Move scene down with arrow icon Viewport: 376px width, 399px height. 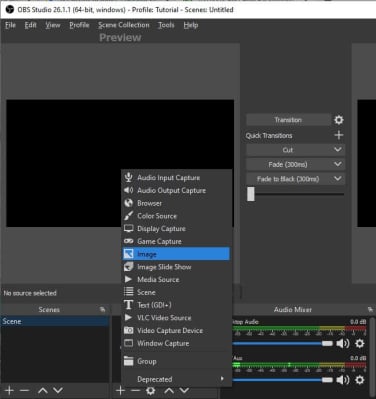(x=58, y=390)
